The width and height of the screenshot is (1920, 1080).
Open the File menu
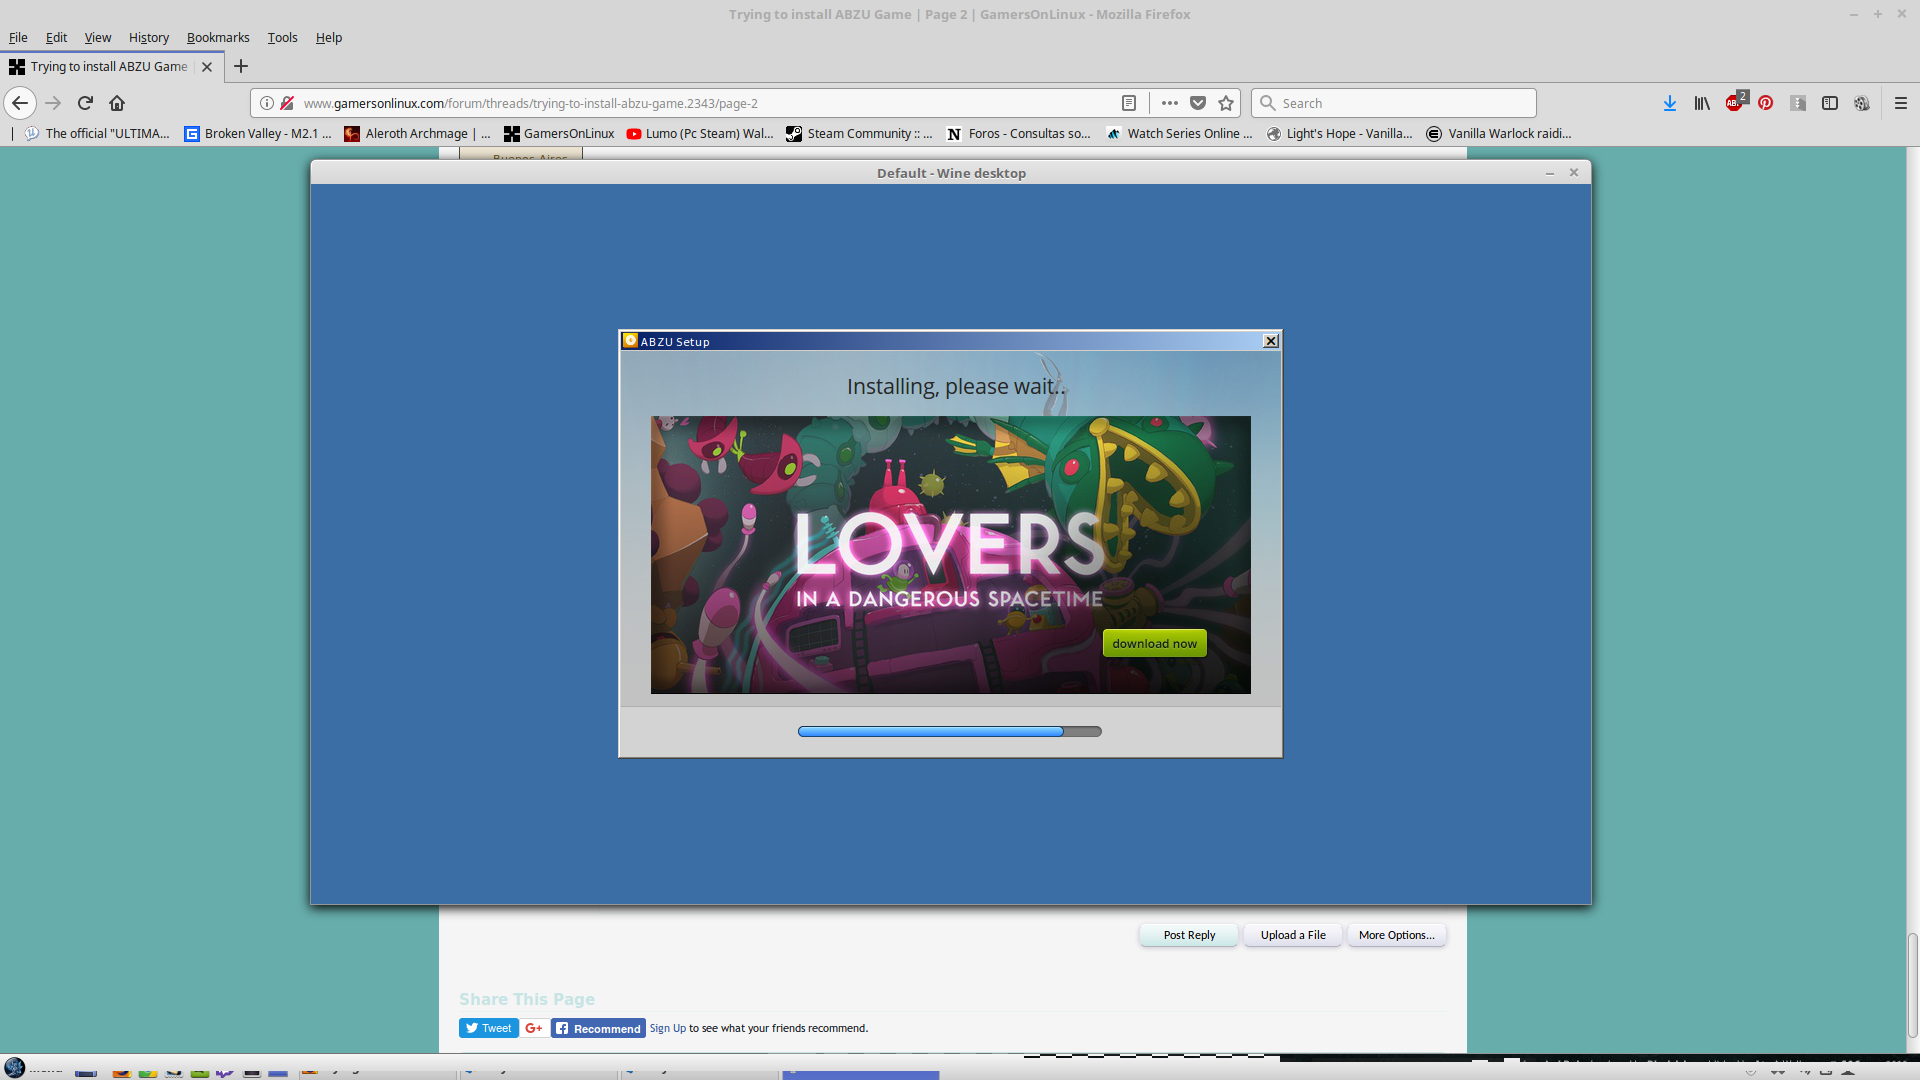(x=18, y=37)
